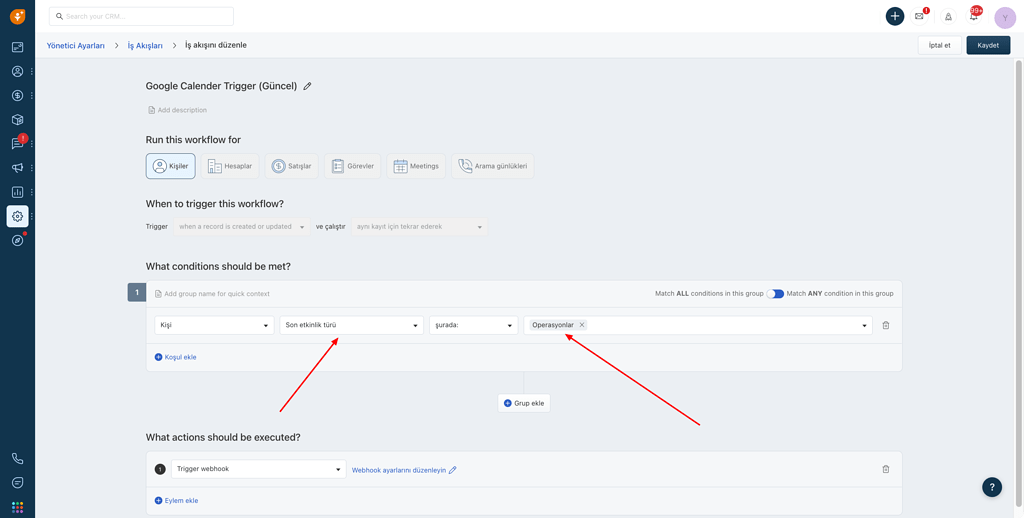
Task: Delete the Trigger webhook action
Action: (x=886, y=469)
